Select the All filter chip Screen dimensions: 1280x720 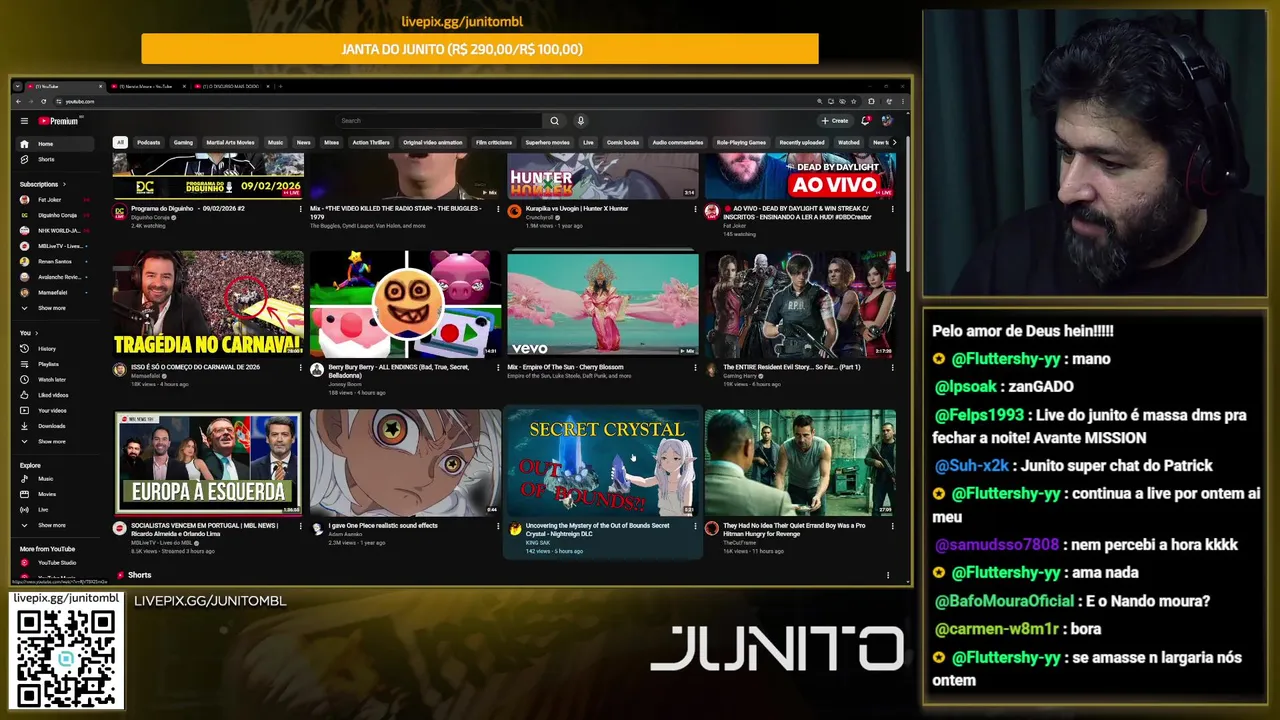(120, 142)
